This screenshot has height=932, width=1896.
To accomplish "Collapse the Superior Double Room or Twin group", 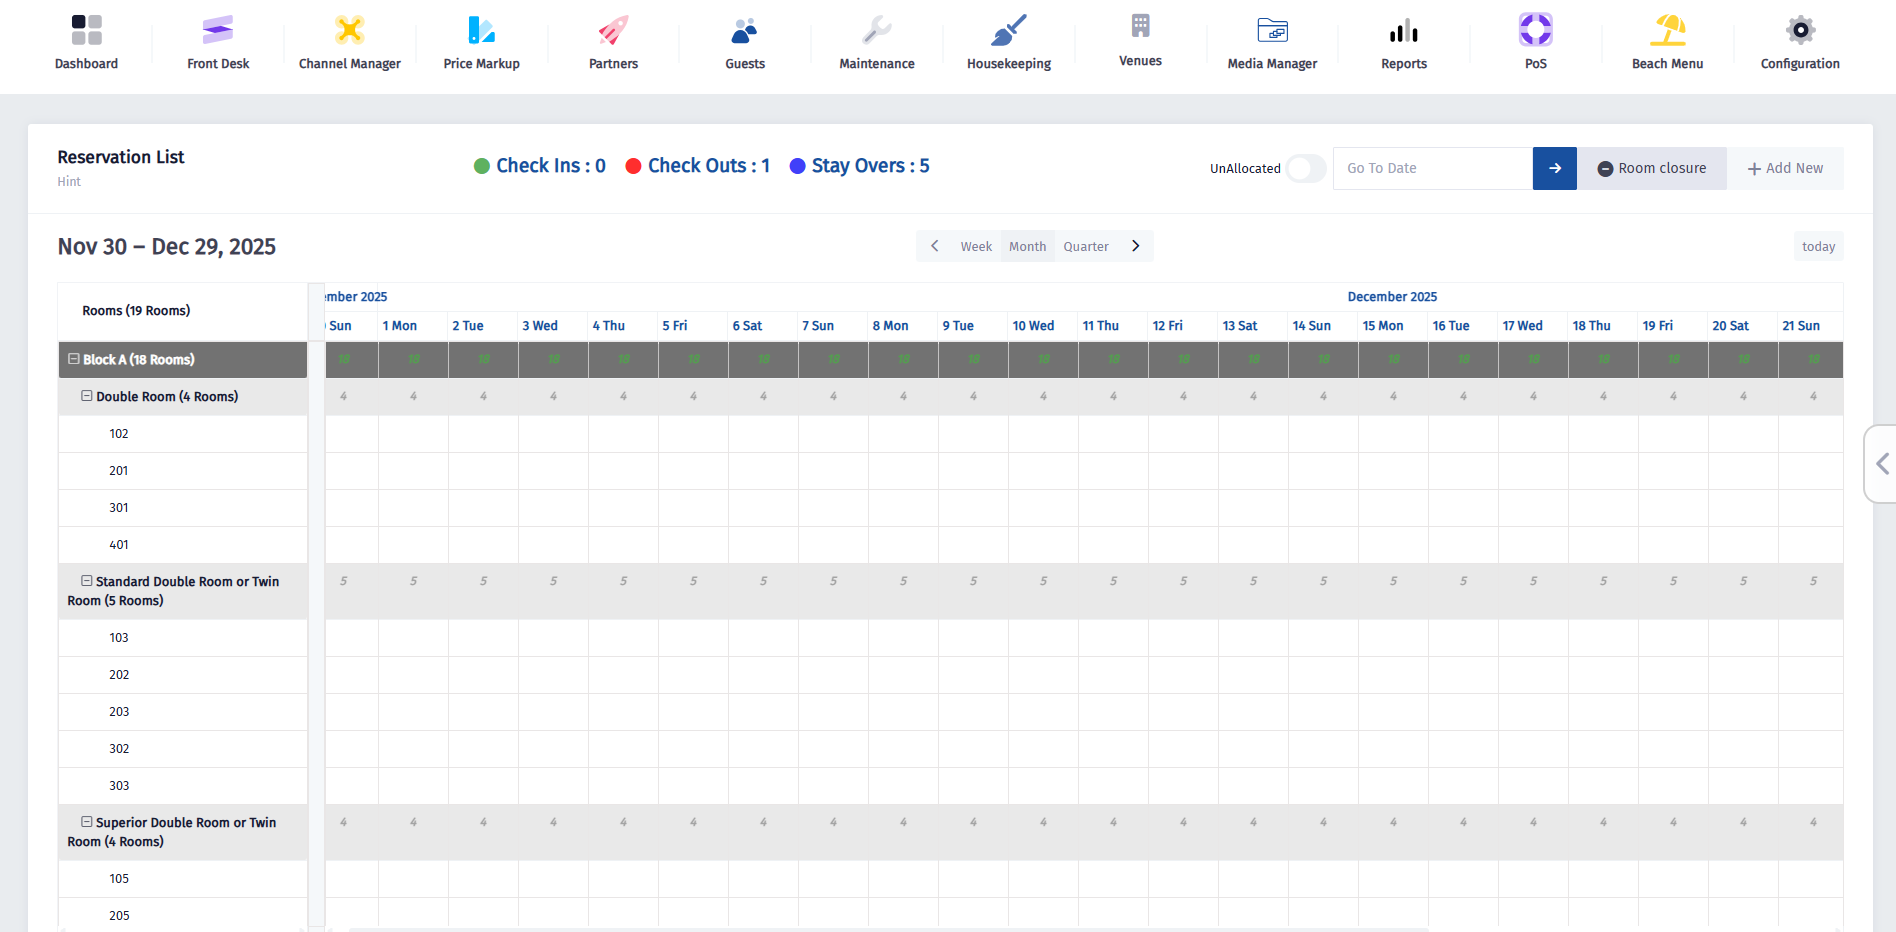I will coord(87,822).
